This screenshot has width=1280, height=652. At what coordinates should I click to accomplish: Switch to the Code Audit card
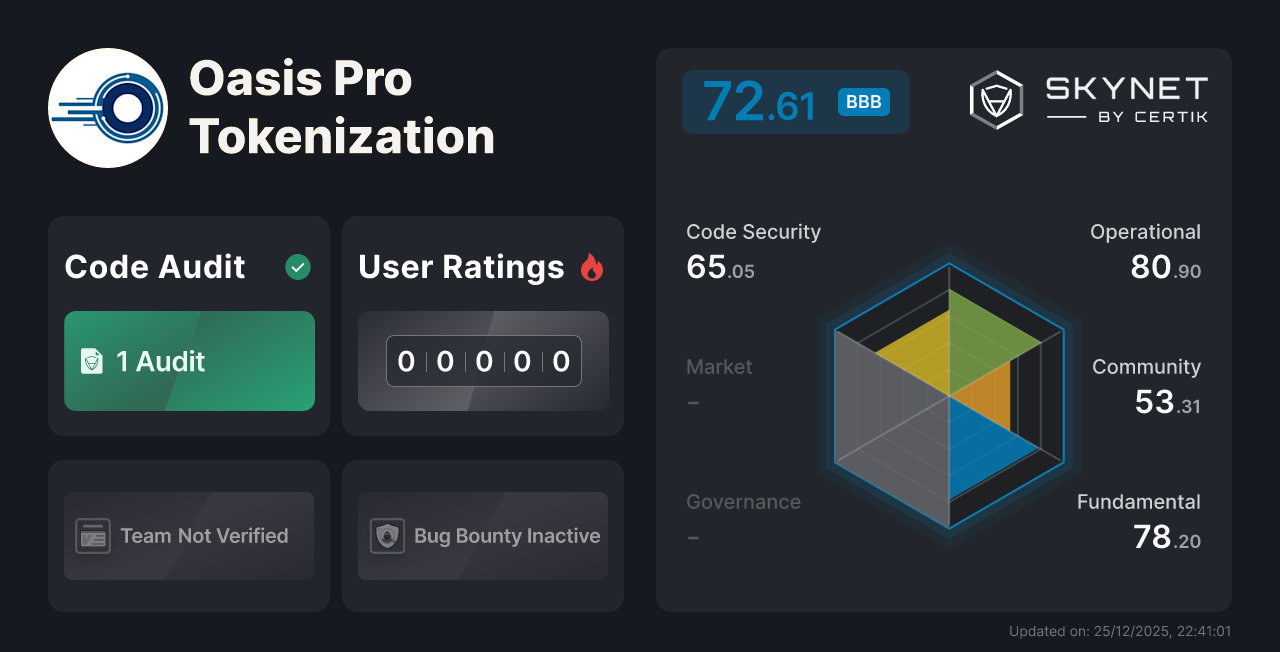click(x=188, y=325)
